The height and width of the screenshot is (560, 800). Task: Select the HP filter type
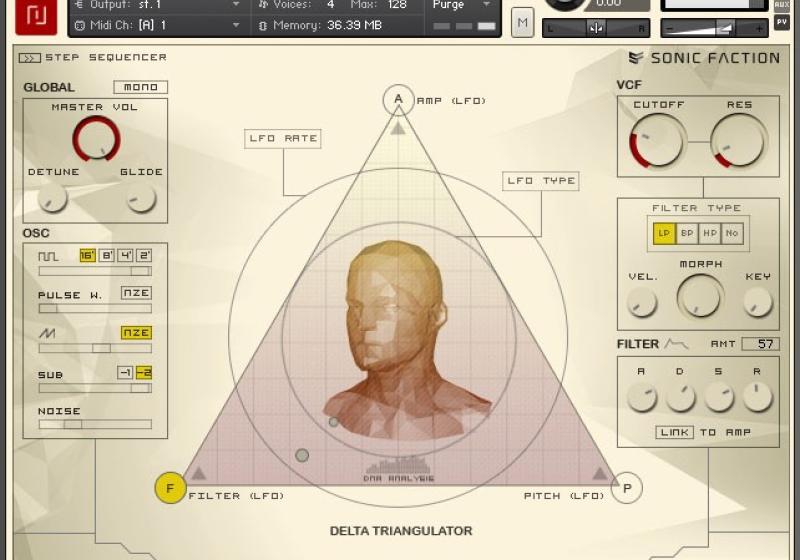(710, 234)
